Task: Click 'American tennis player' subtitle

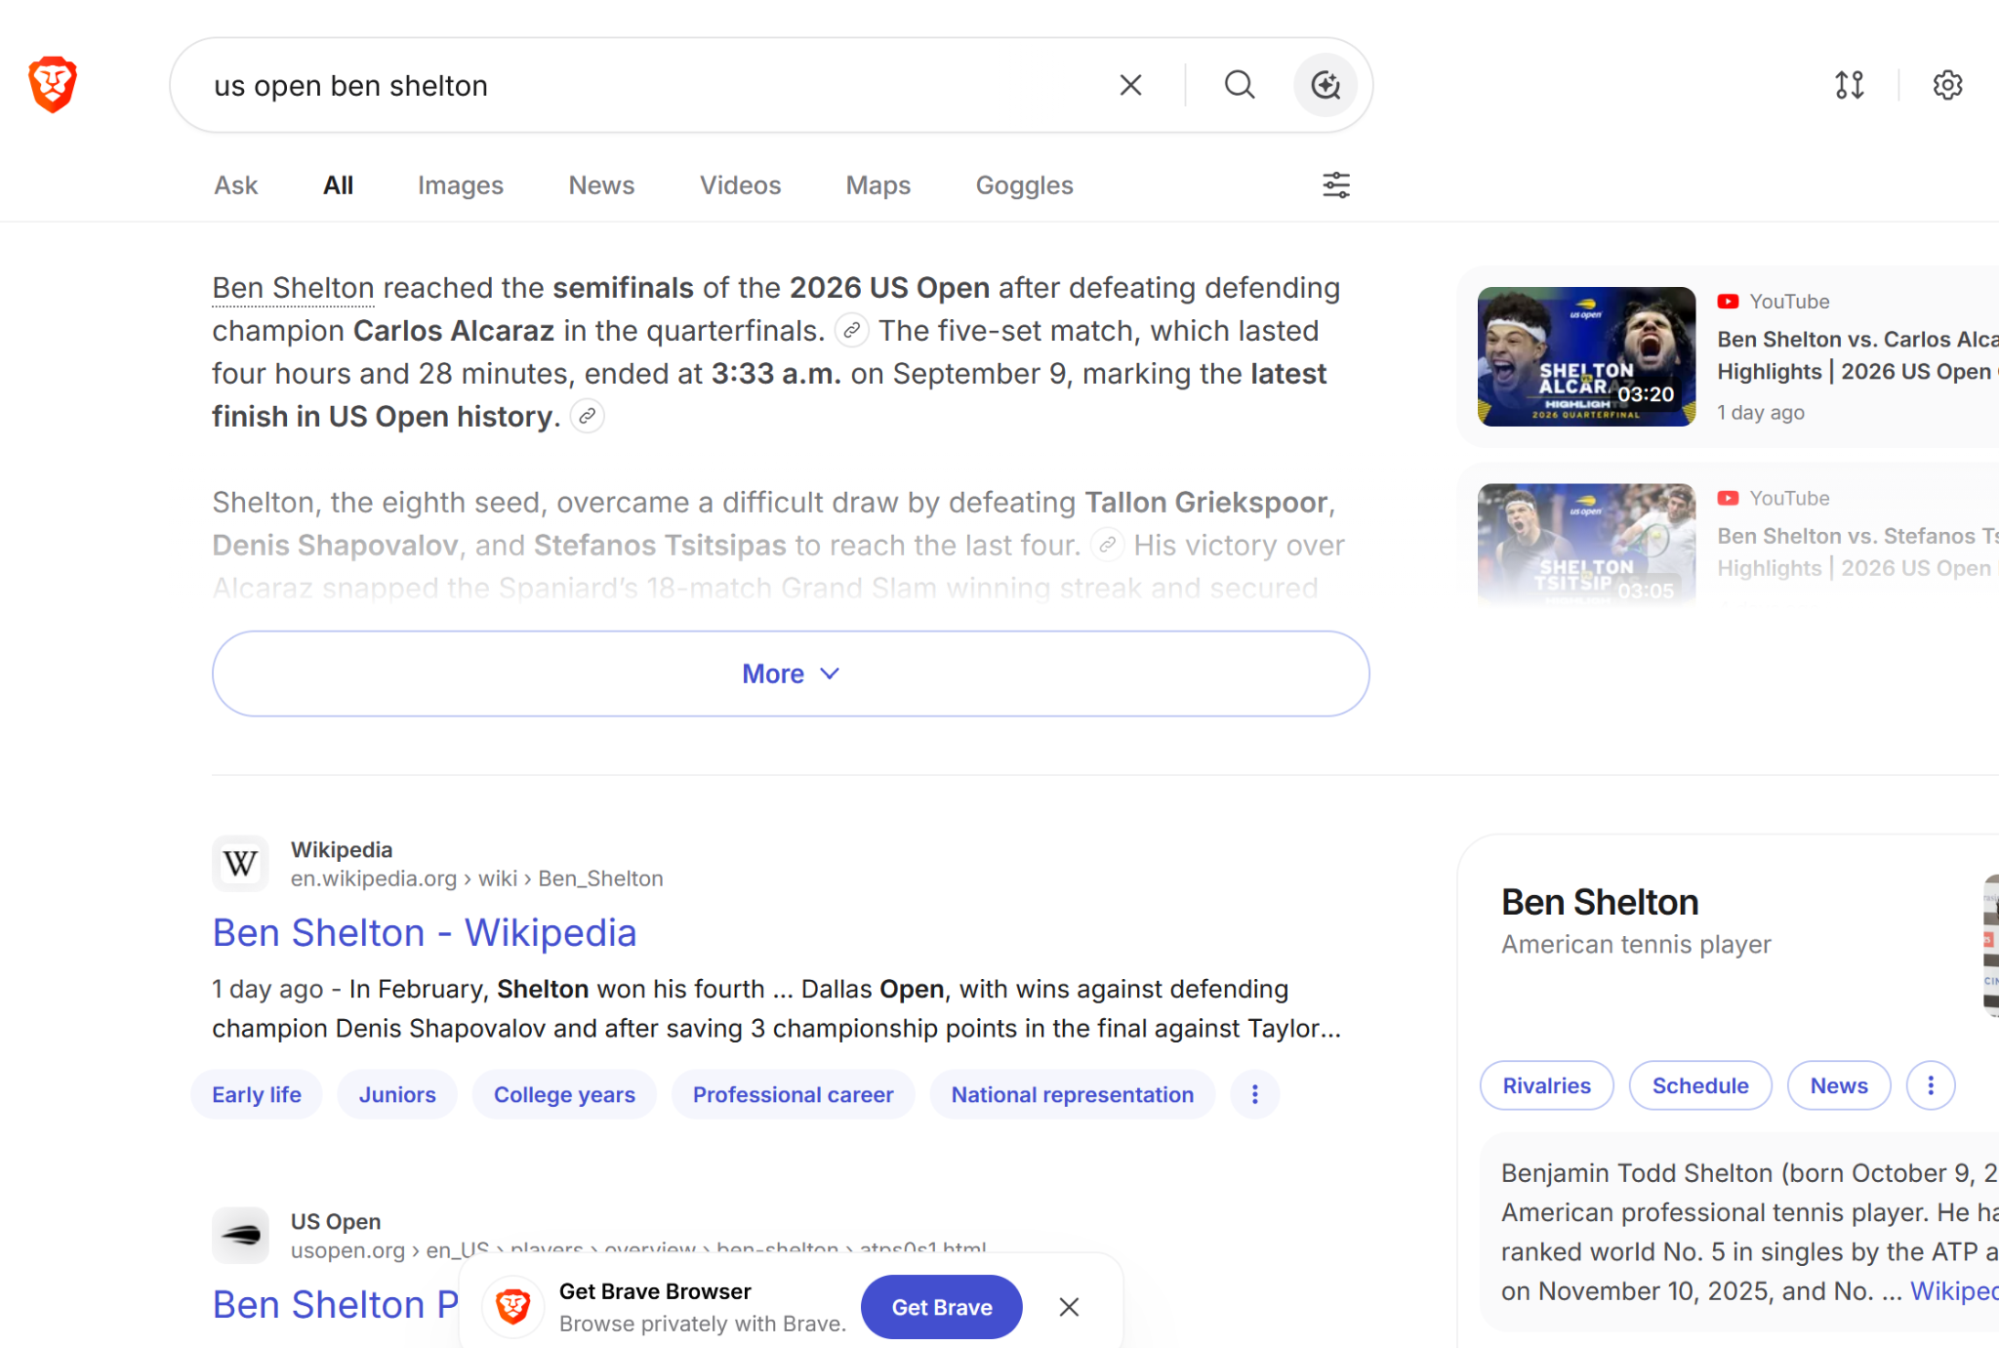Action: (x=1635, y=944)
